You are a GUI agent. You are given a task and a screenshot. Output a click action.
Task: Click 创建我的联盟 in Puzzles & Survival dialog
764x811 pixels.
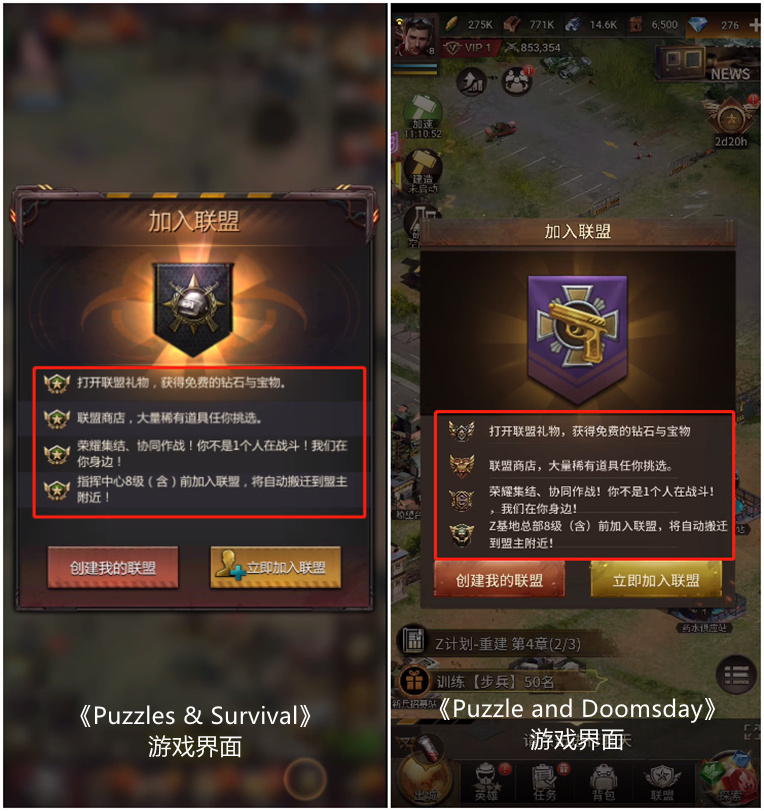(113, 567)
